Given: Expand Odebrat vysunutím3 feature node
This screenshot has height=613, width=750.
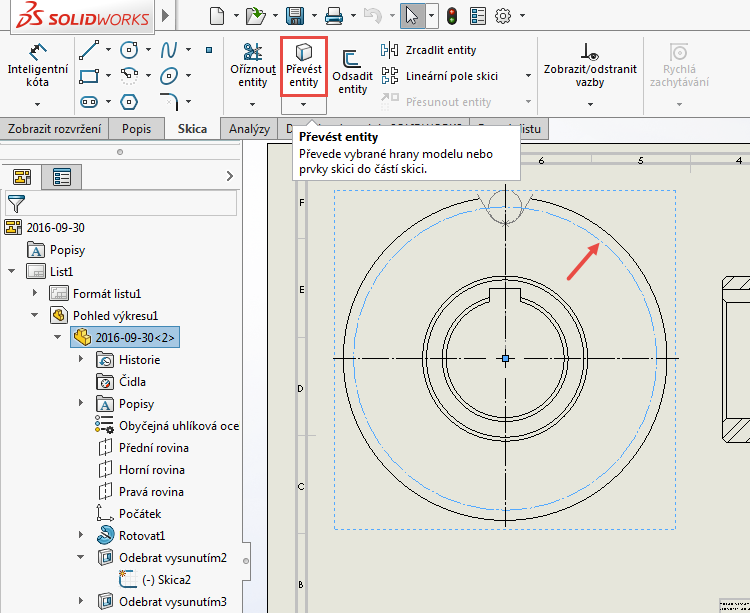Looking at the screenshot, I should (81, 601).
